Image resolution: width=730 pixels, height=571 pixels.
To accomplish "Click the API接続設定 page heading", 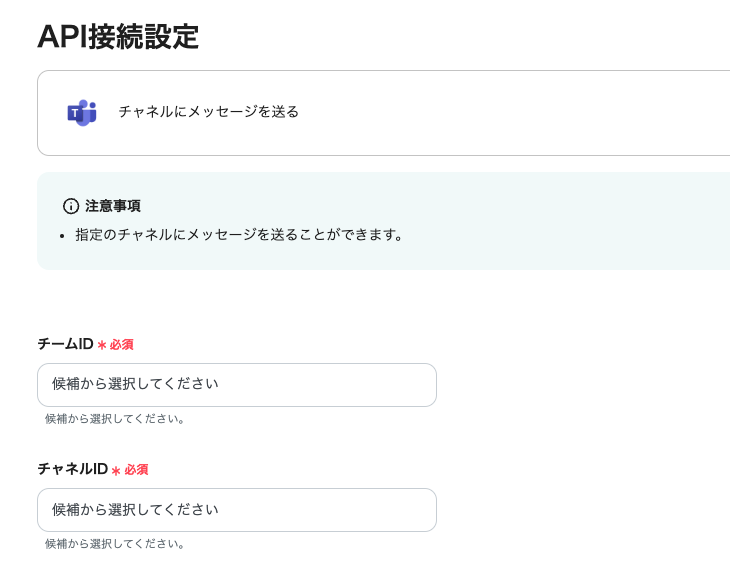I will click(x=118, y=37).
